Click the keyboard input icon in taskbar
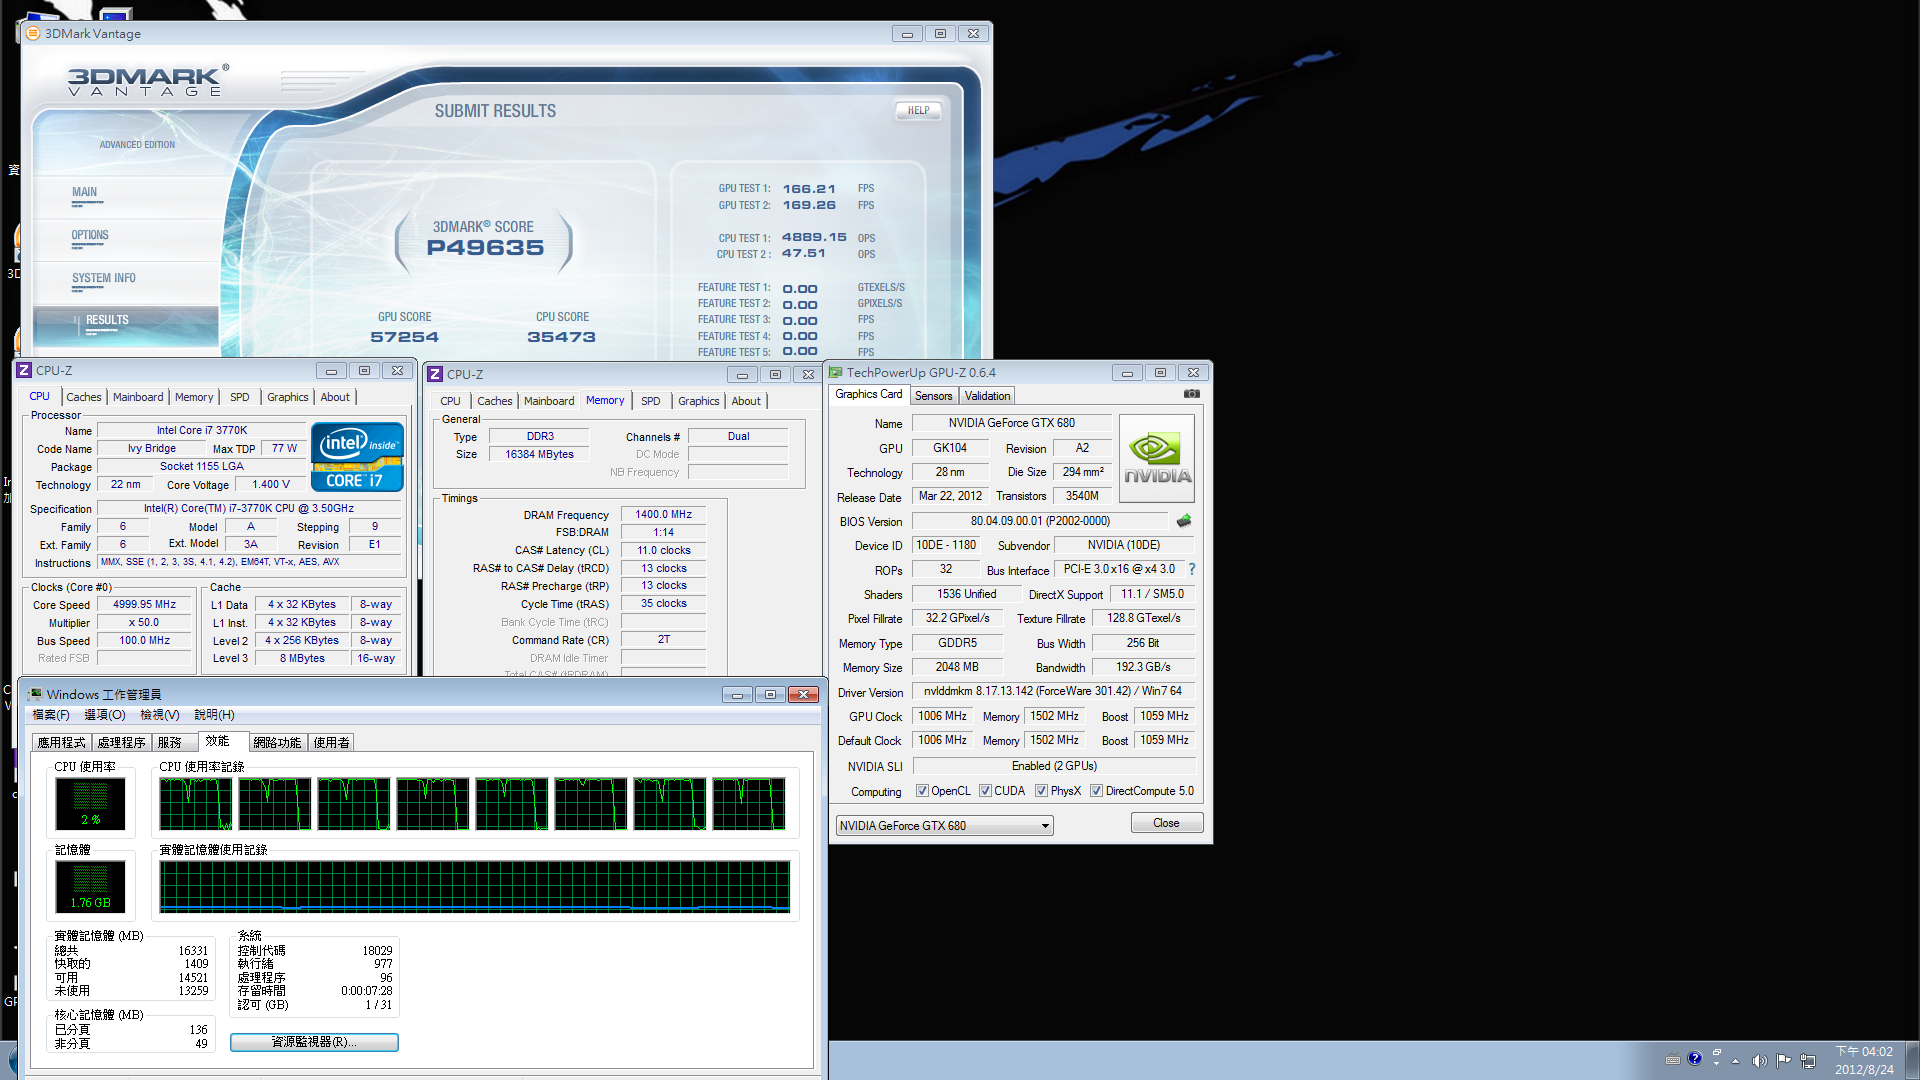This screenshot has height=1080, width=1920. (1673, 1060)
